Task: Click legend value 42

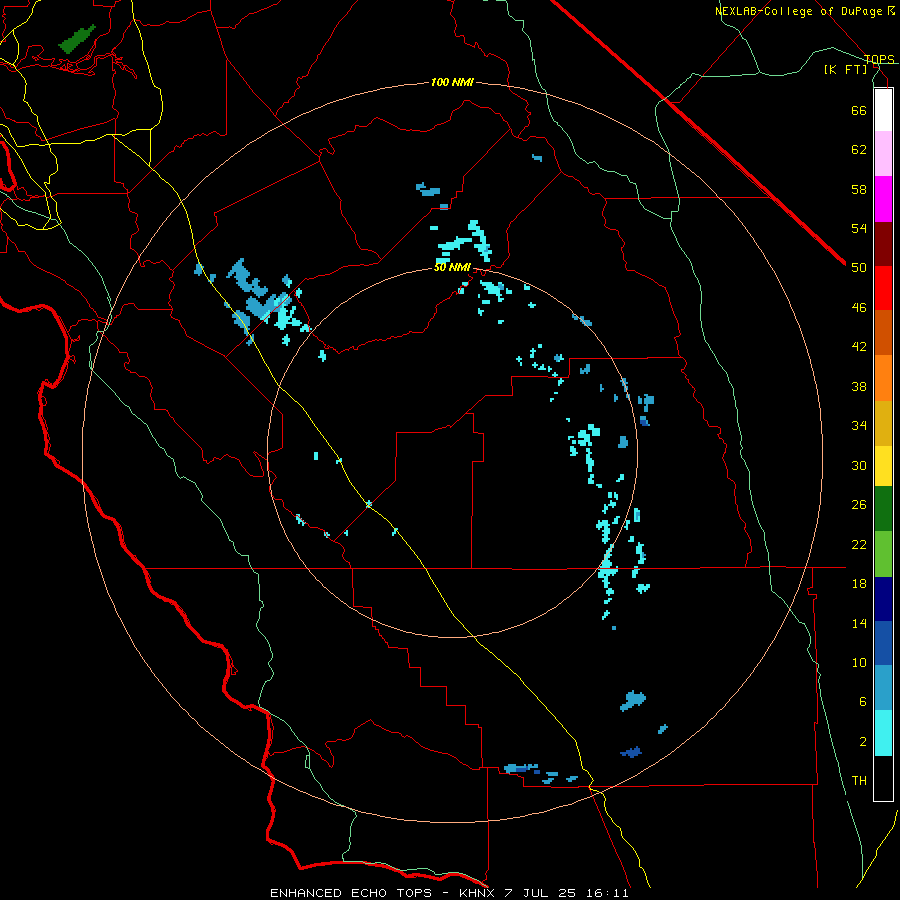Action: point(859,347)
